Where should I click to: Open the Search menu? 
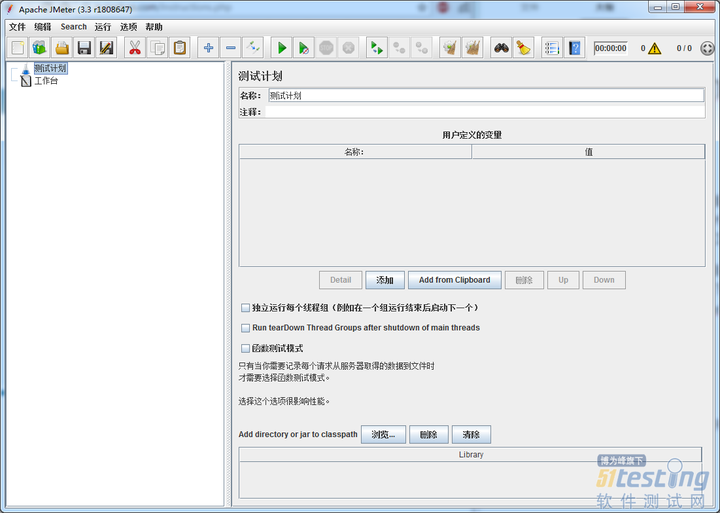click(73, 27)
